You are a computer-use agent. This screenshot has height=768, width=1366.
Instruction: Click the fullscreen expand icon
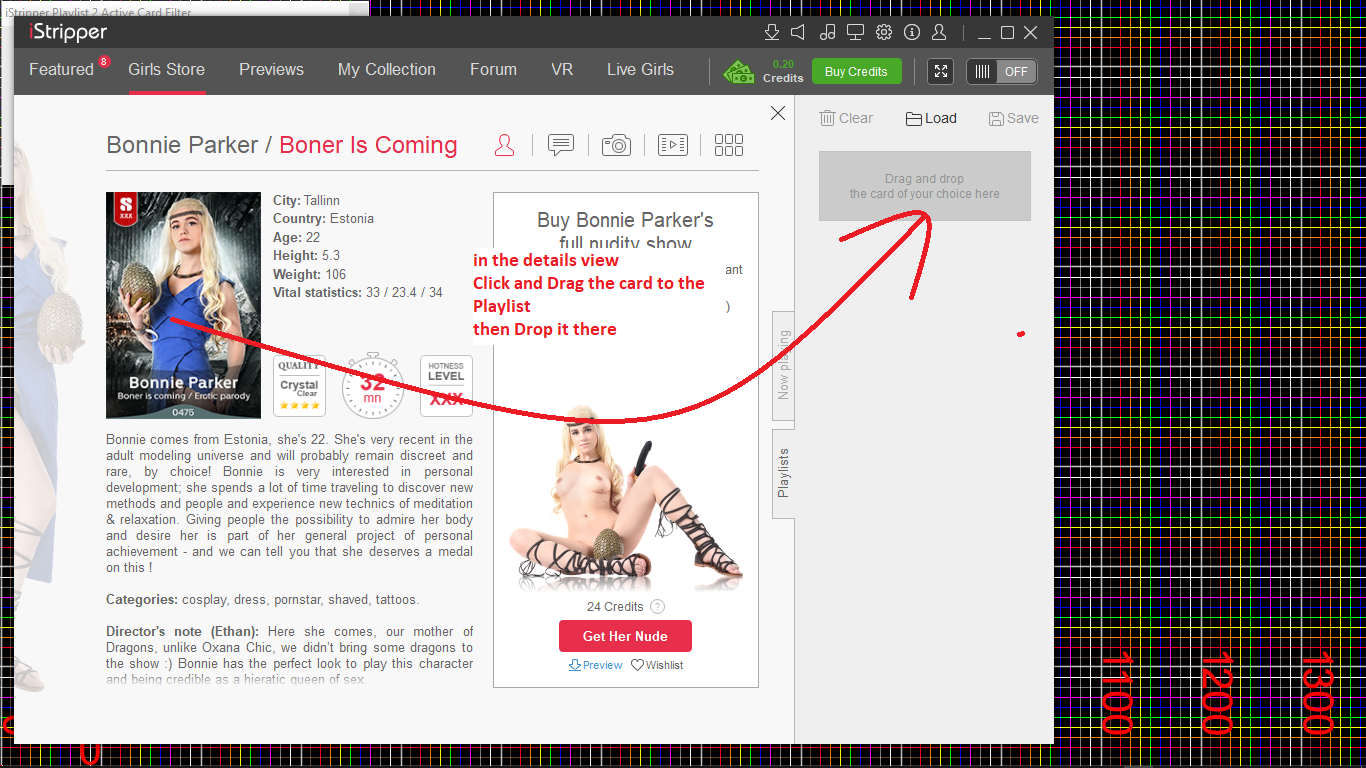941,71
